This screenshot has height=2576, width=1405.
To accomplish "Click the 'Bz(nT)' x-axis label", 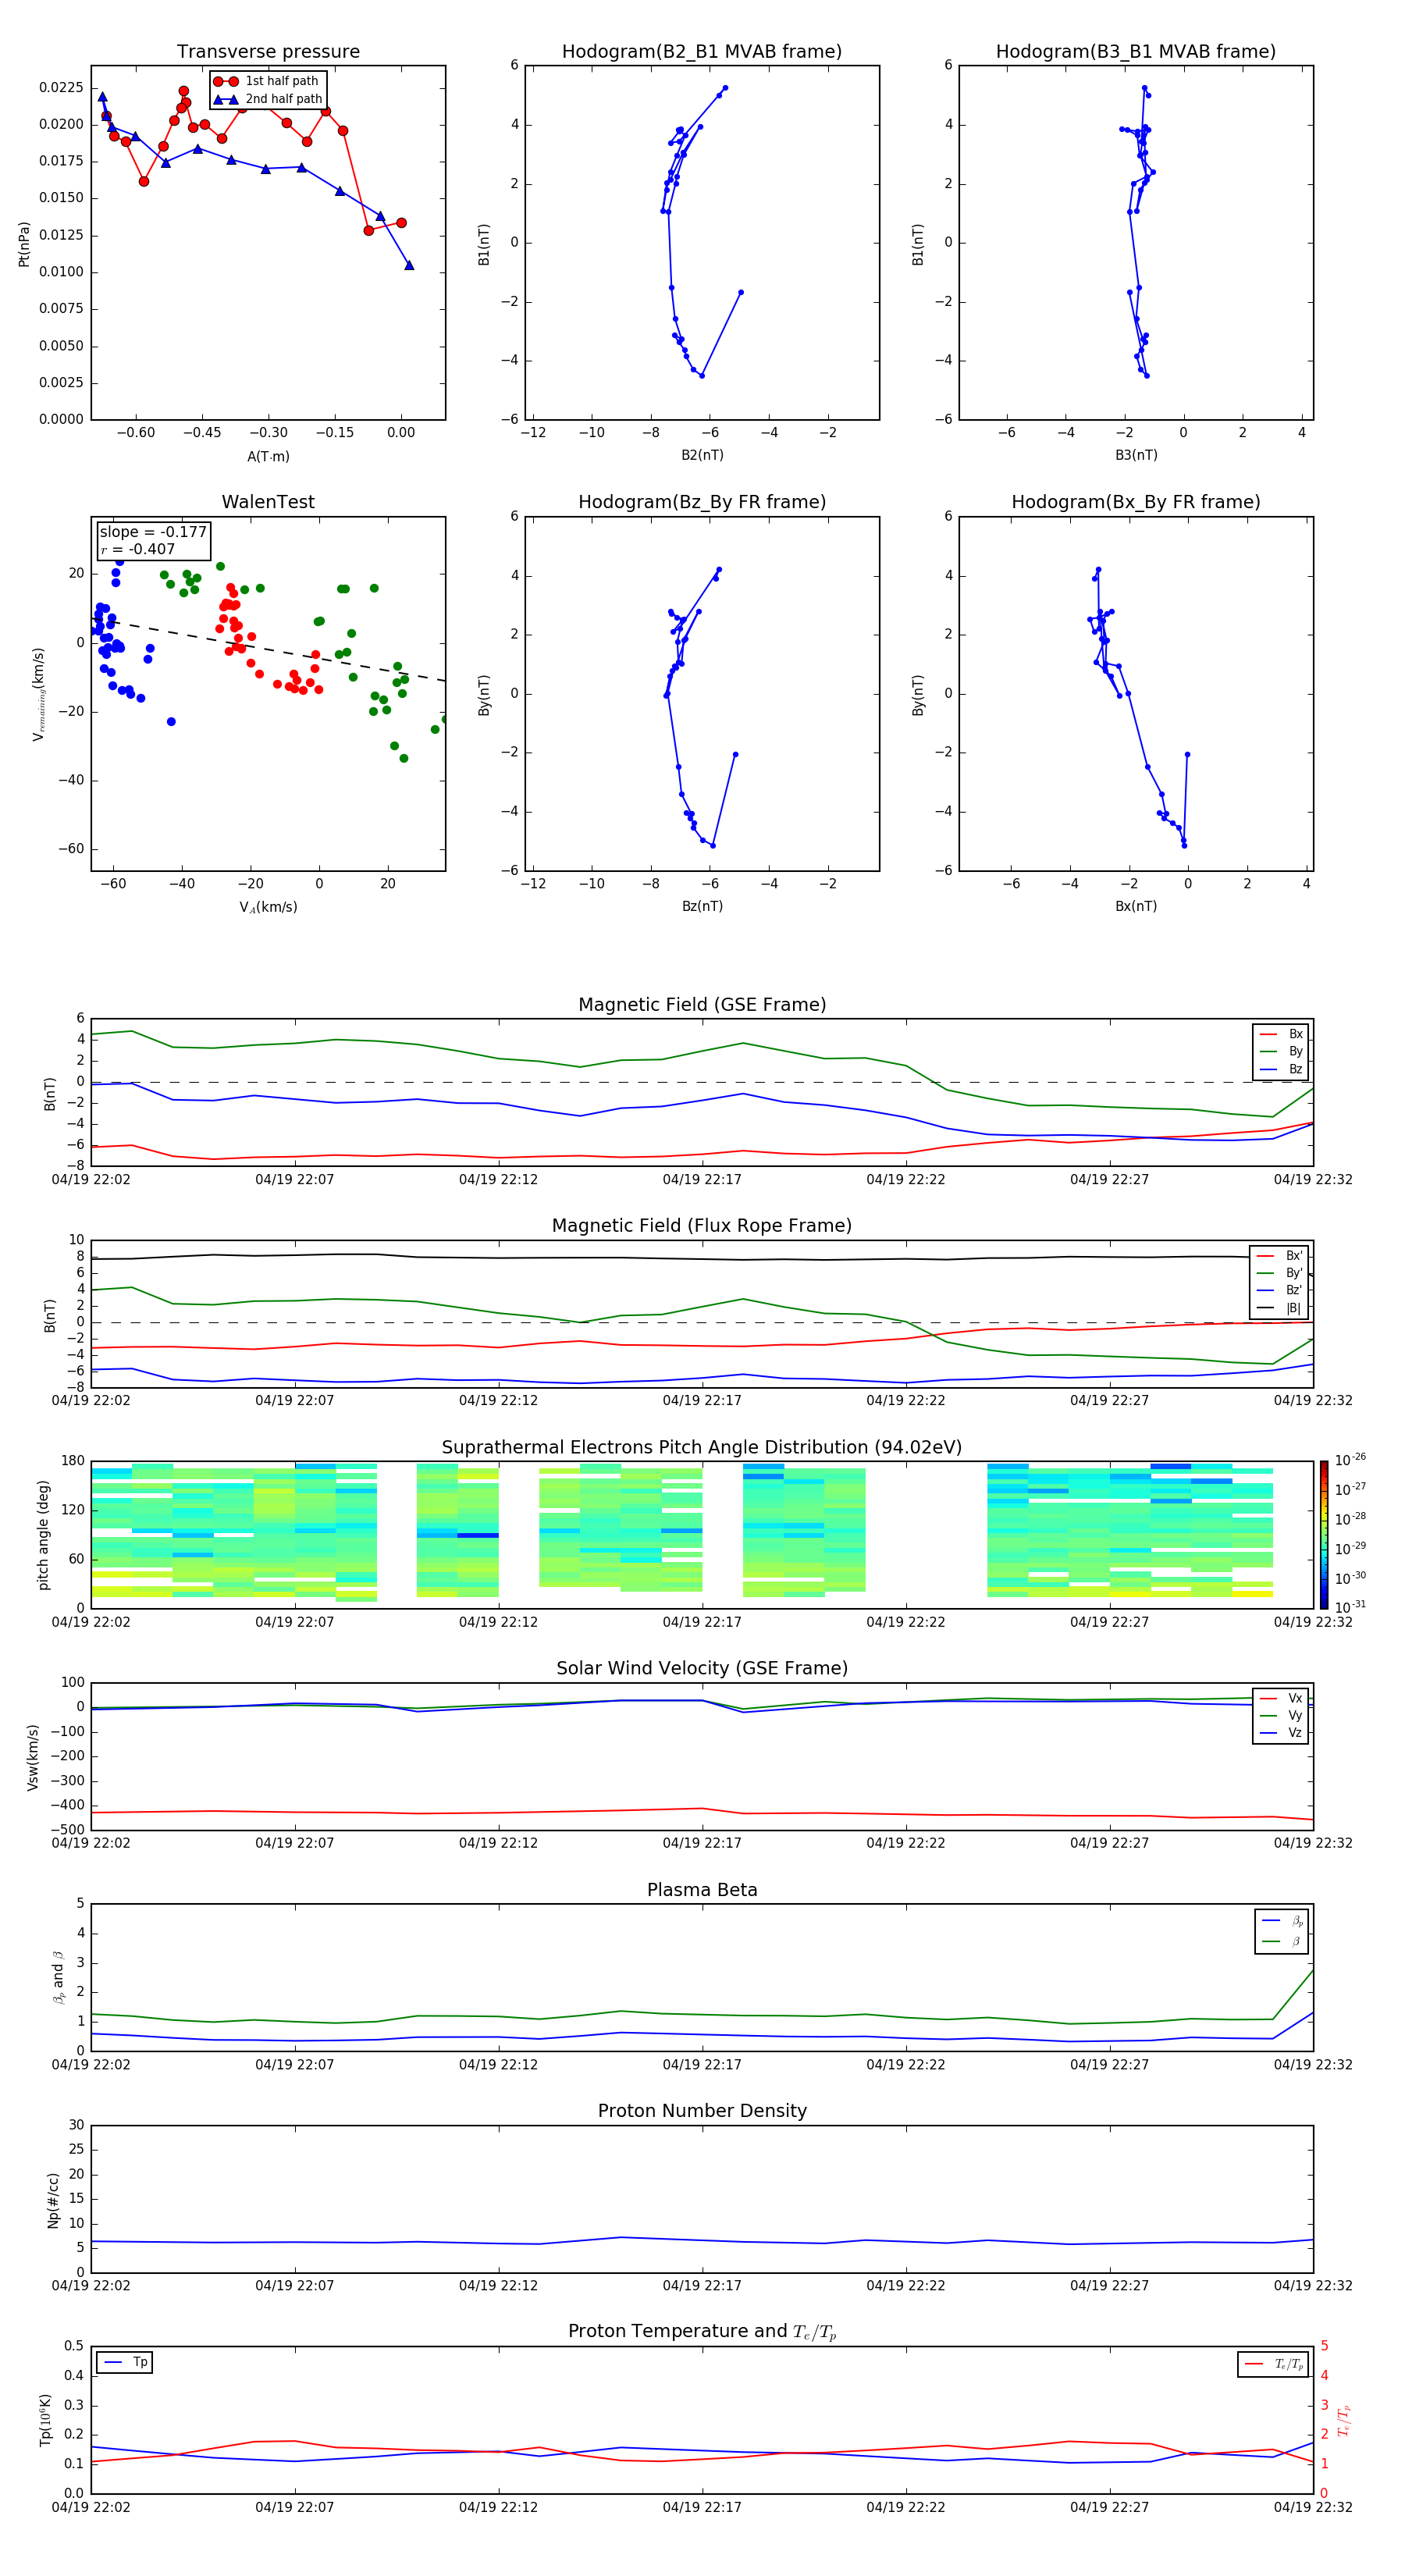I will click(x=702, y=906).
